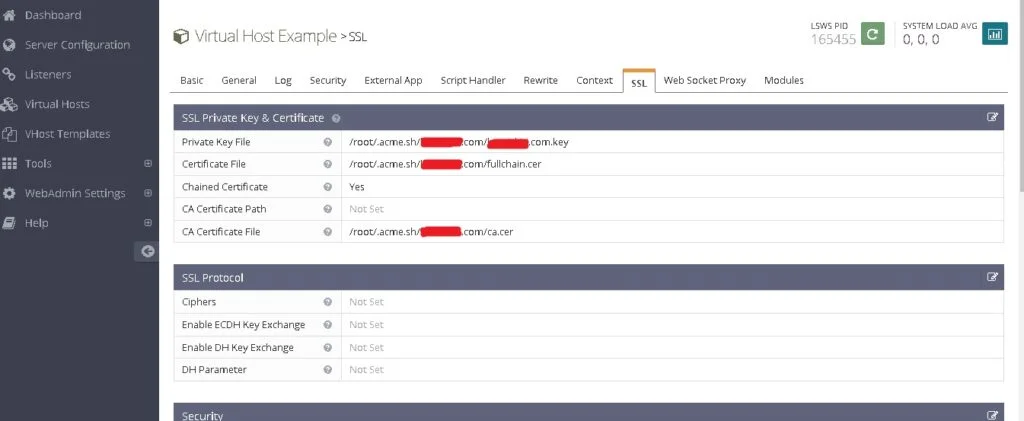The height and width of the screenshot is (421, 1024).
Task: Show help for DH Parameter
Action: coord(328,369)
